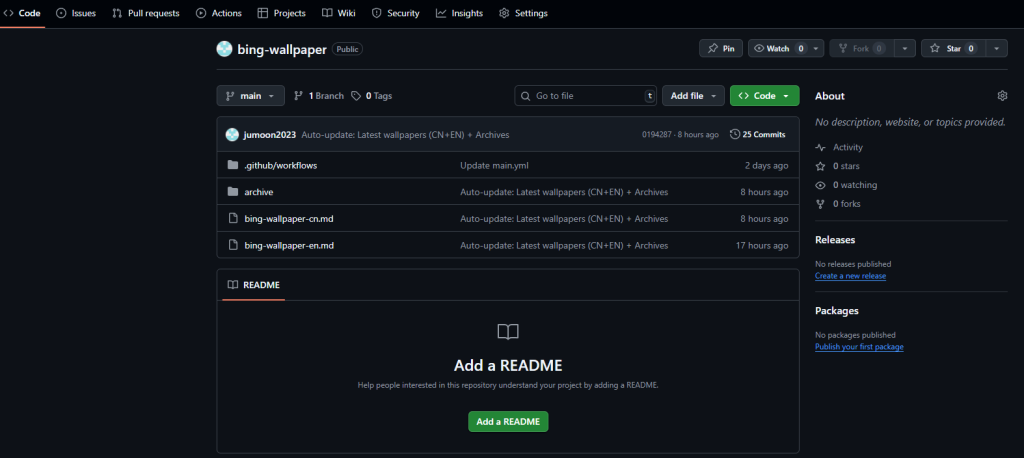The height and width of the screenshot is (458, 1024).
Task: Expand the Add file dropdown
Action: (x=693, y=96)
